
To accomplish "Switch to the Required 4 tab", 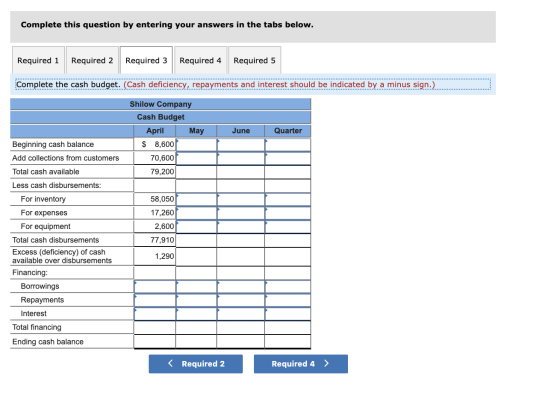I will [200, 60].
